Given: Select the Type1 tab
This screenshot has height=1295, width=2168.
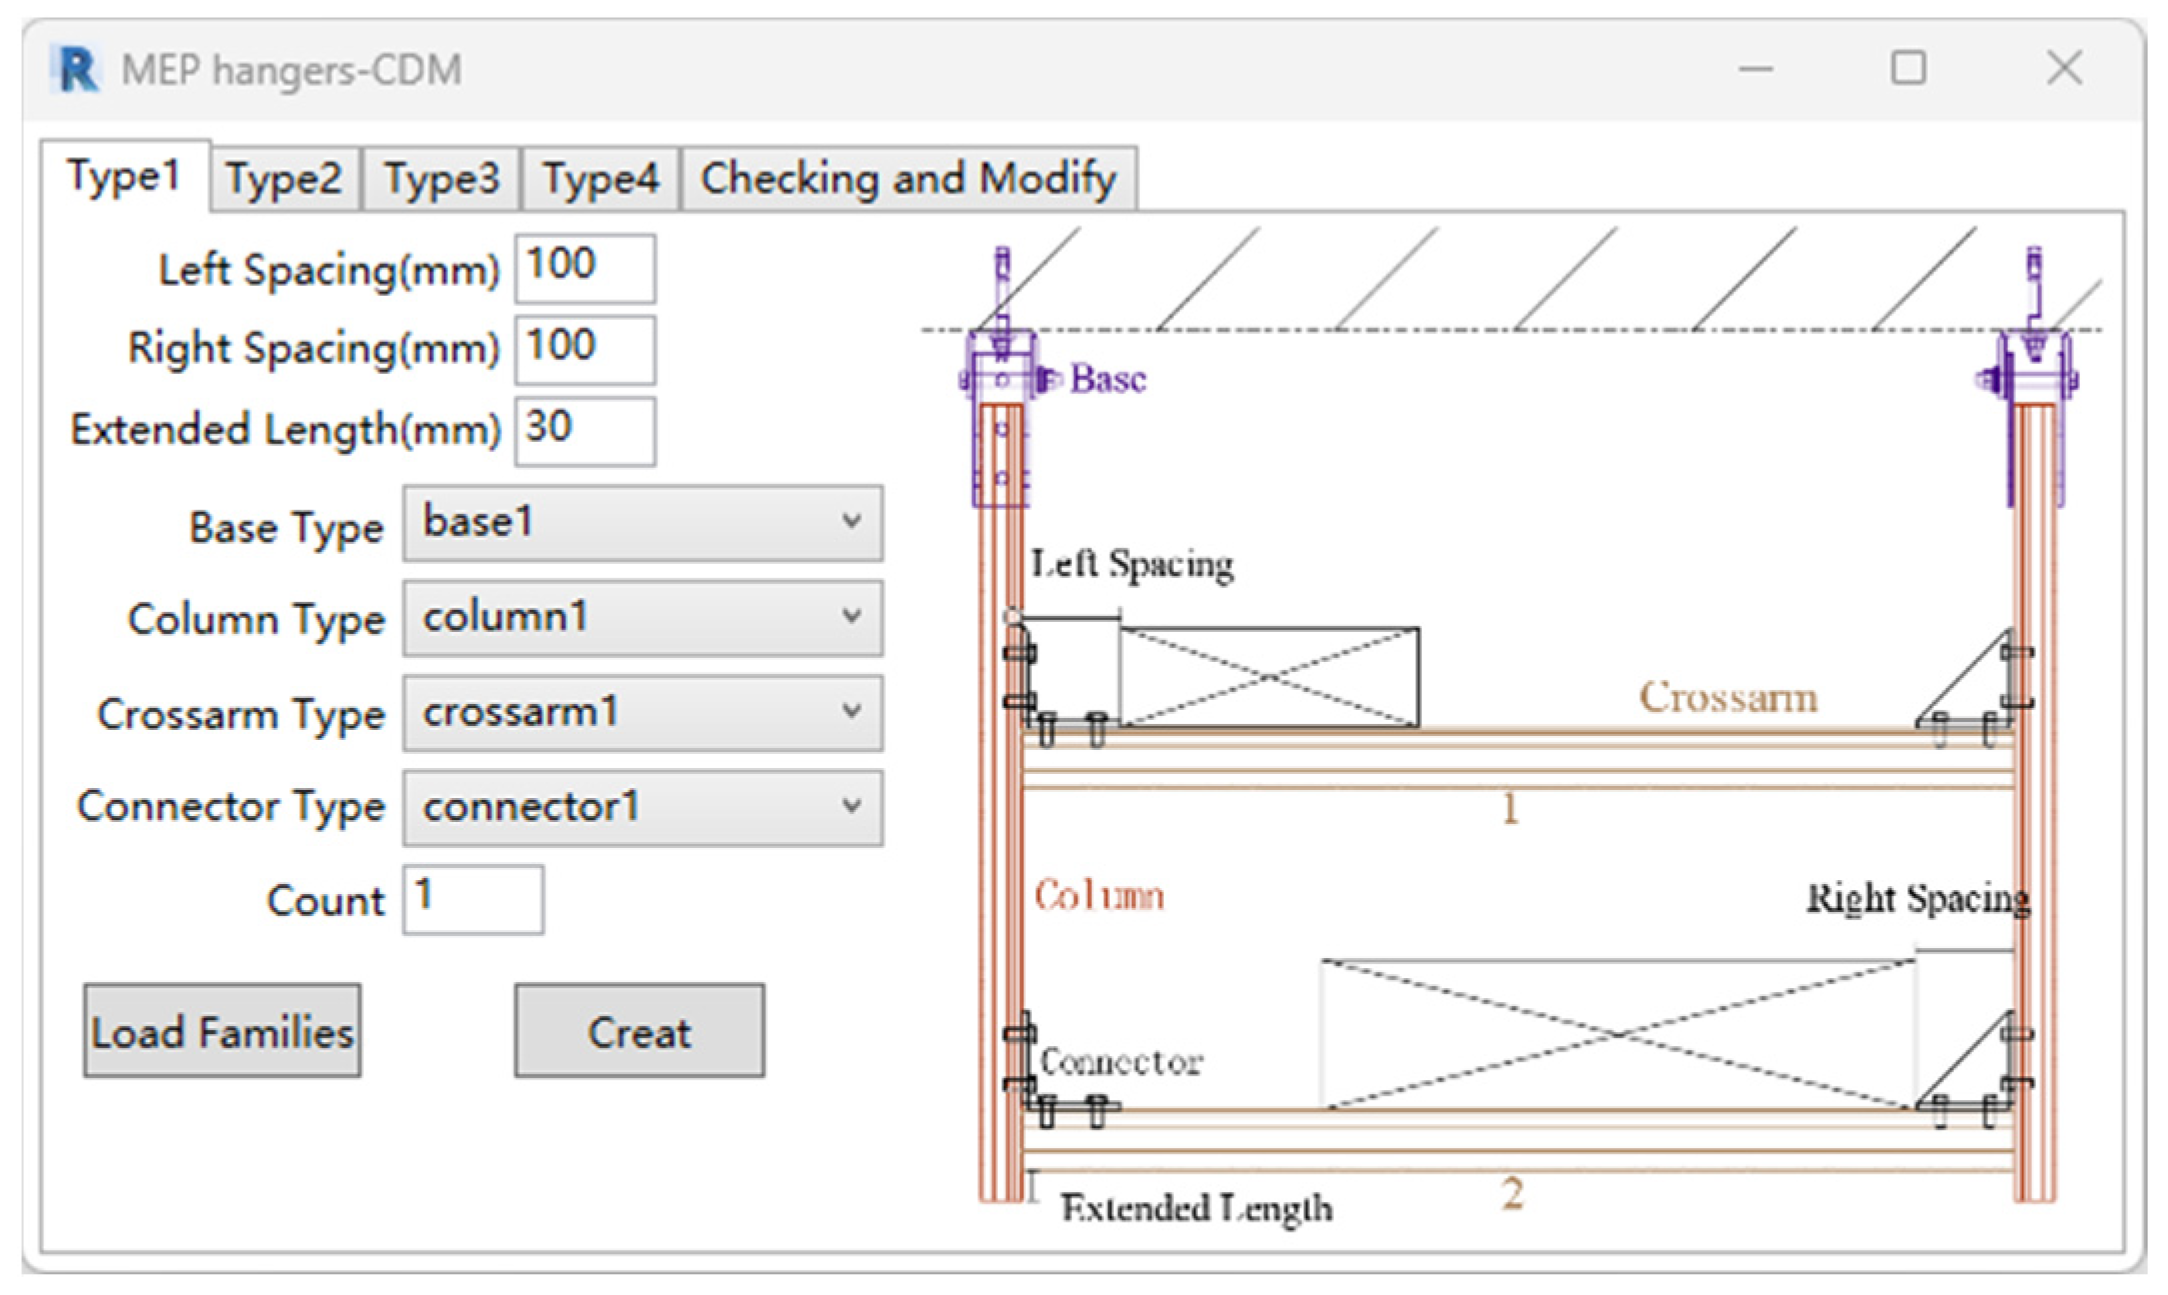Looking at the screenshot, I should (x=124, y=176).
